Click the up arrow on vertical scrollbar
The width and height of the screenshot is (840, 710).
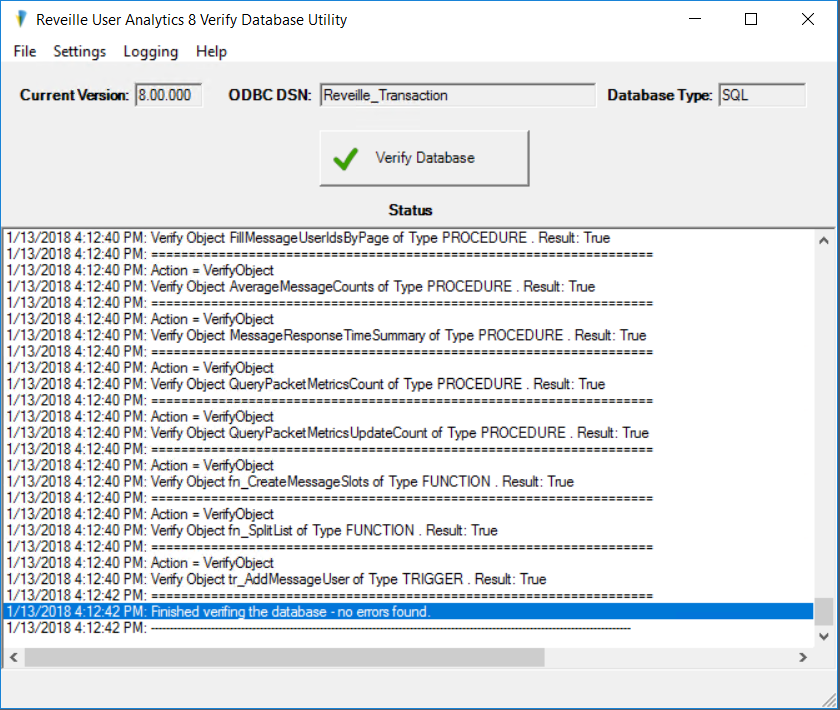[824, 240]
